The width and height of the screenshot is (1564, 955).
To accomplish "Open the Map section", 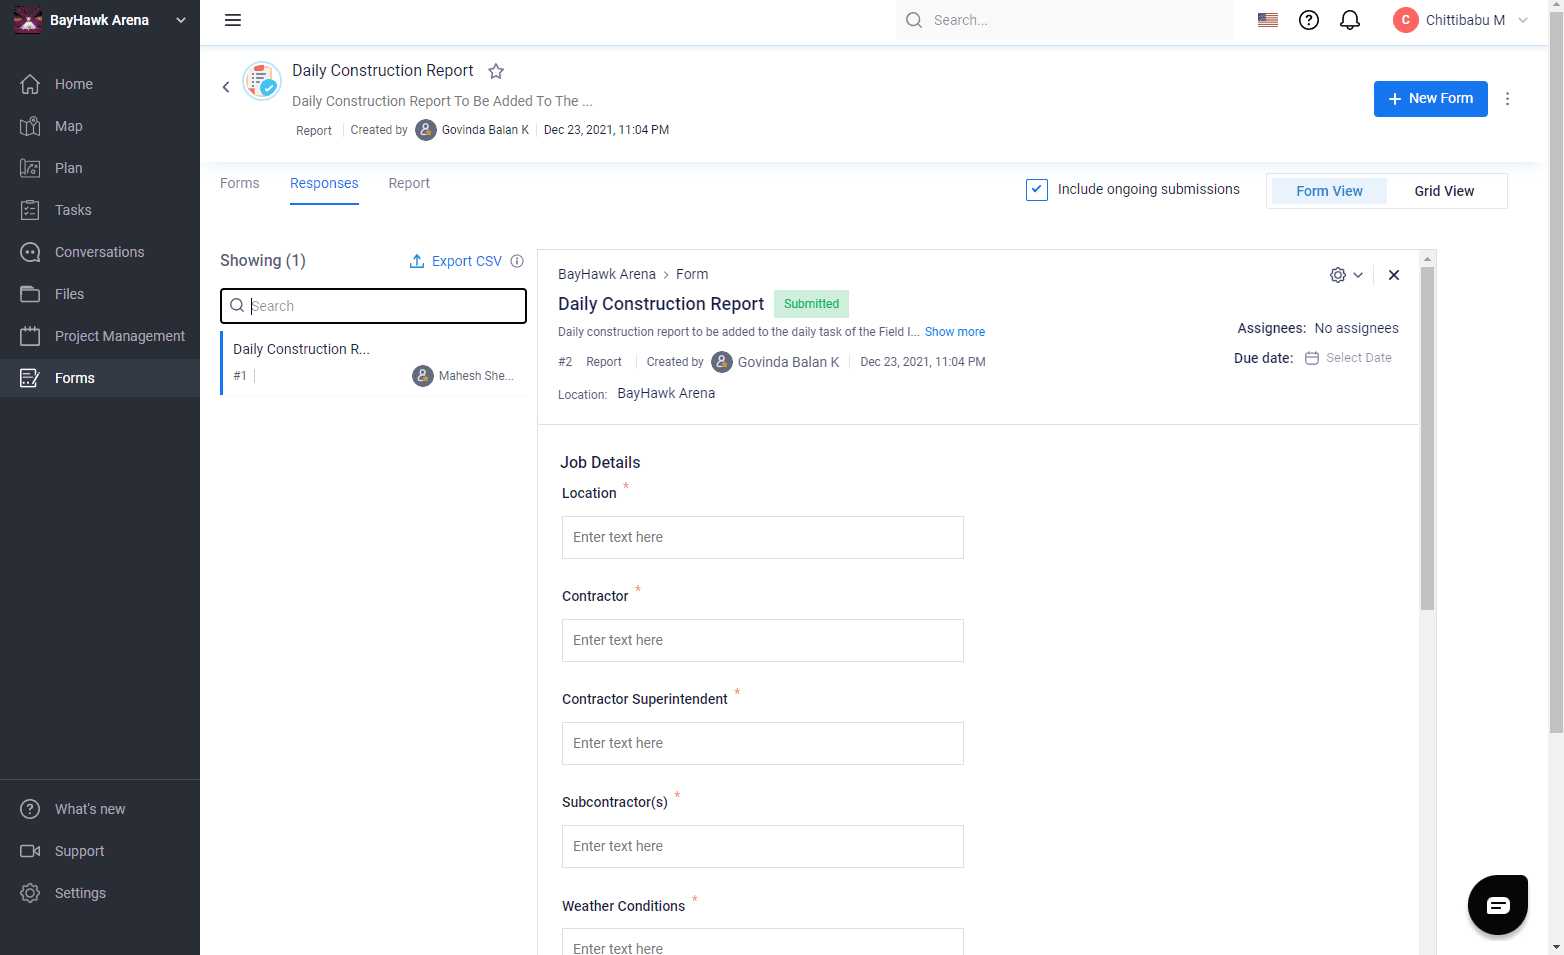I will click(100, 126).
